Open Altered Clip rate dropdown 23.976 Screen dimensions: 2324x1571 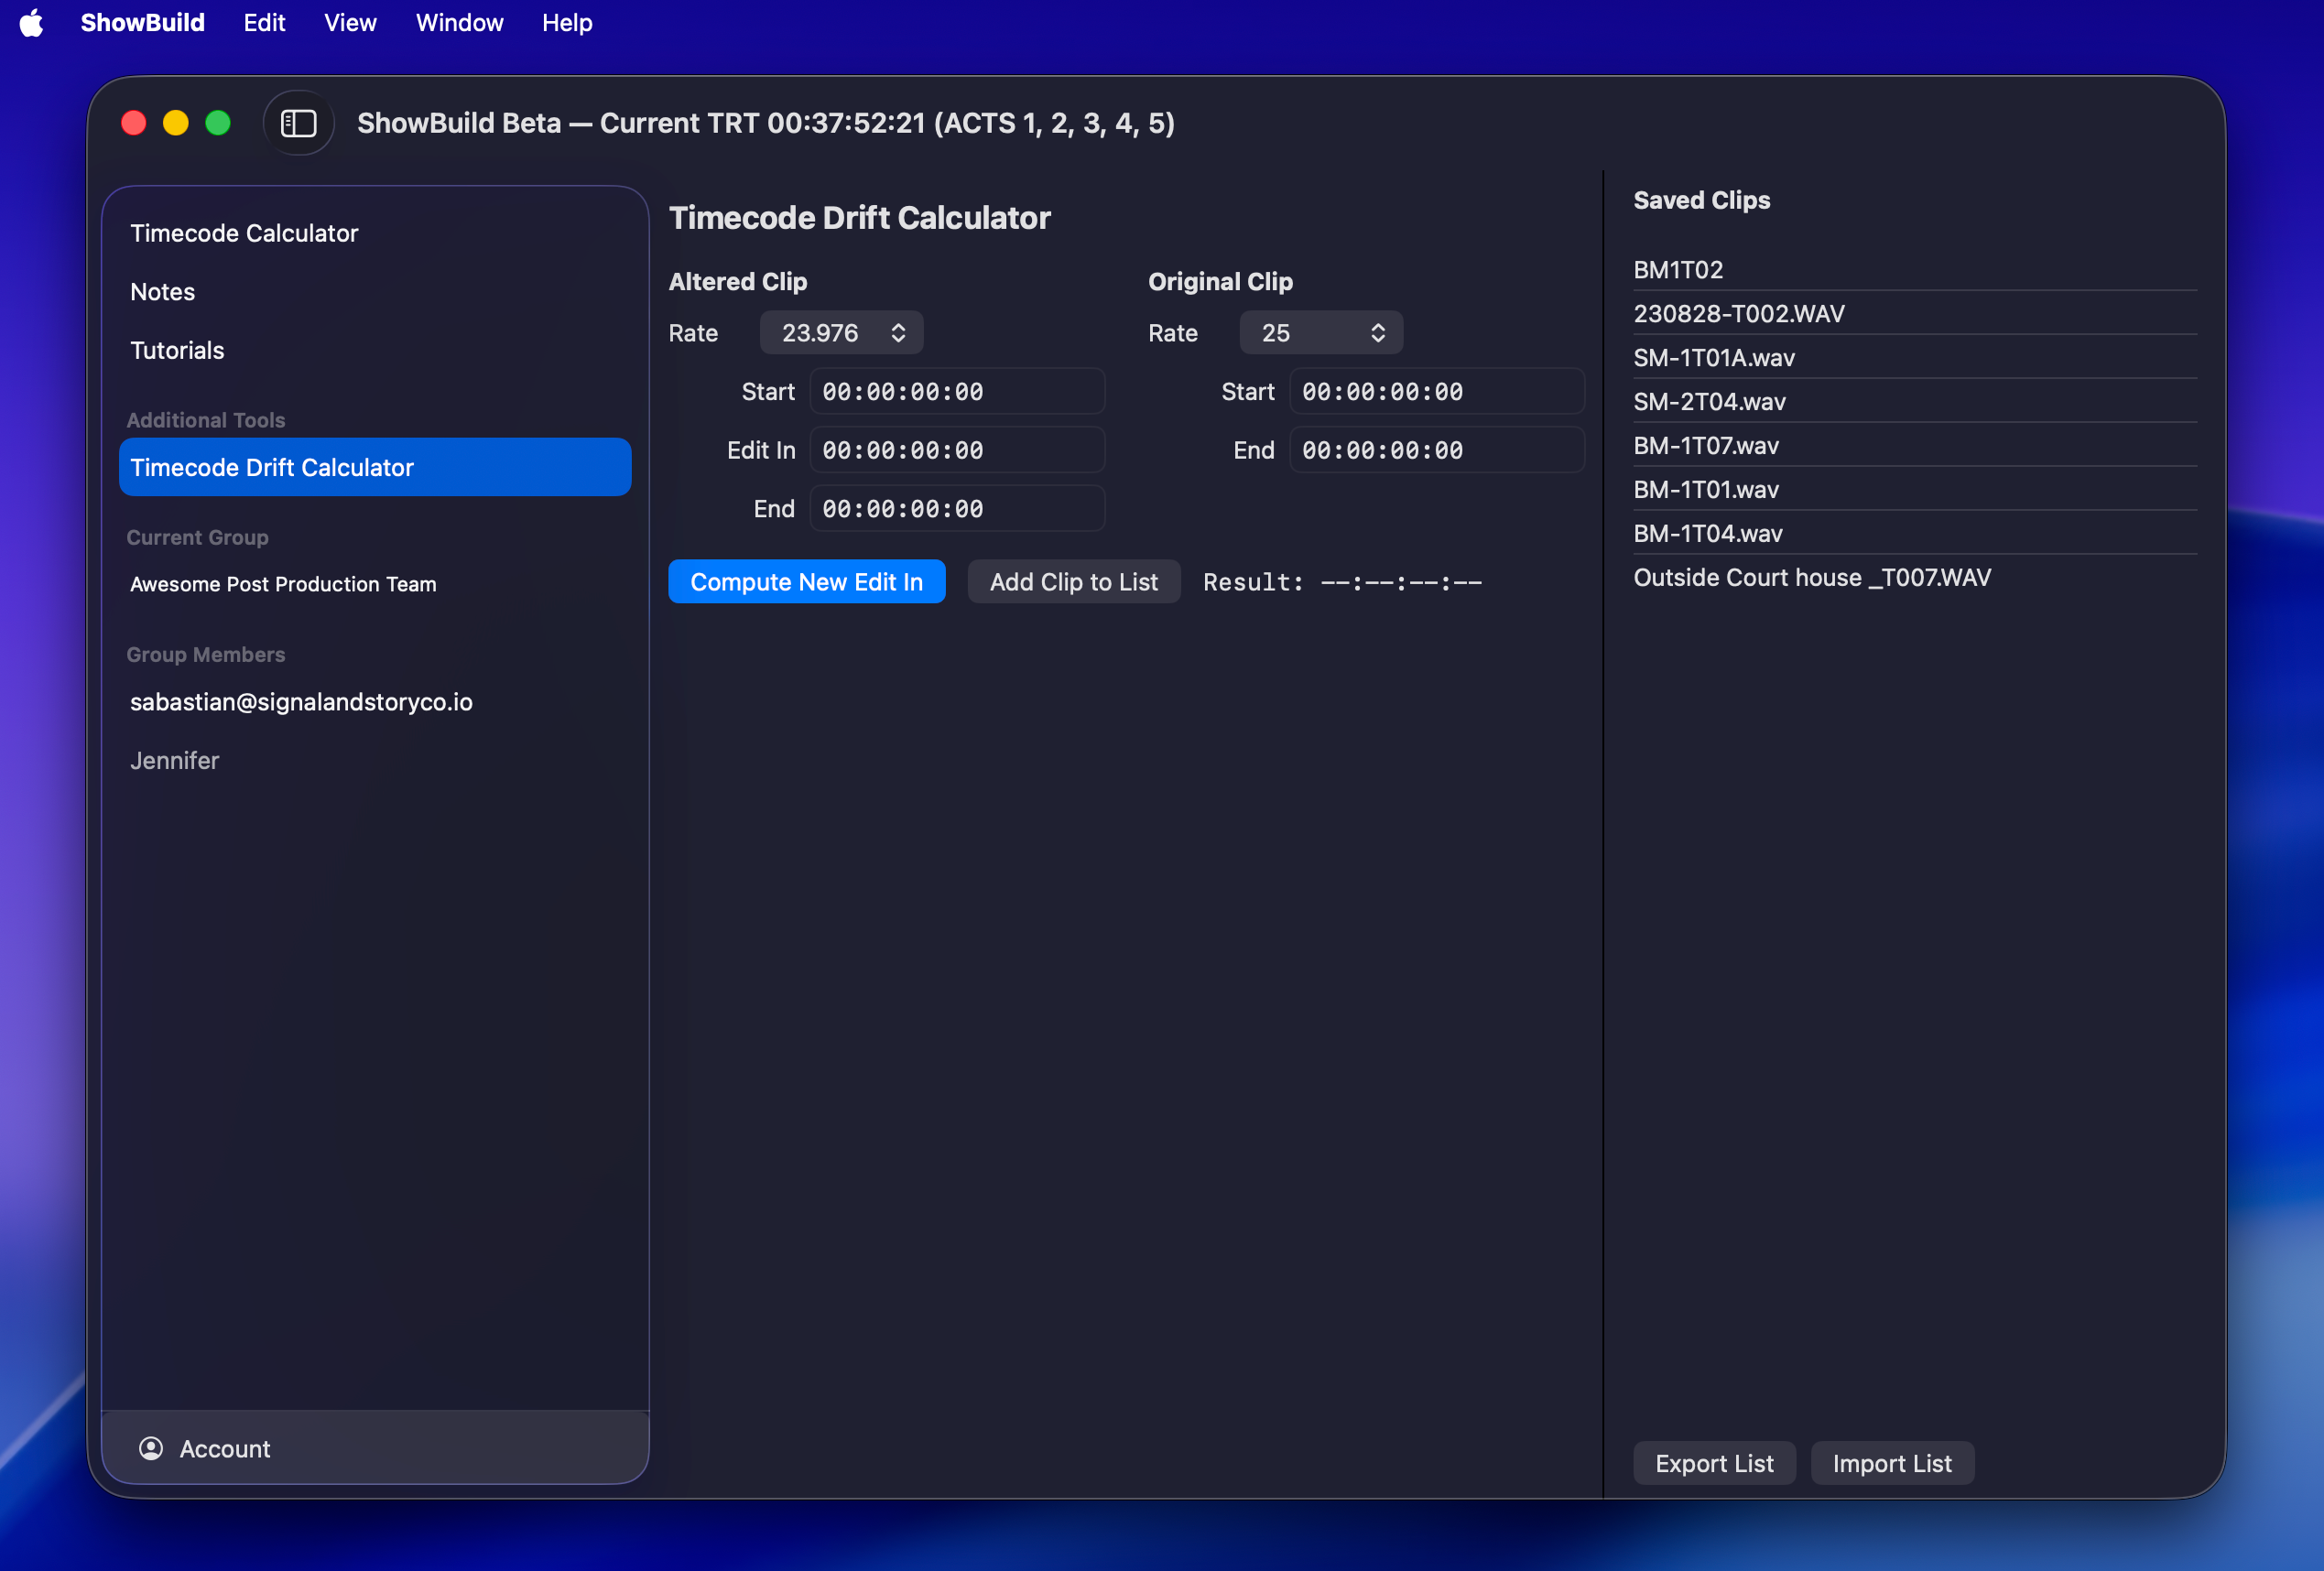[841, 333]
